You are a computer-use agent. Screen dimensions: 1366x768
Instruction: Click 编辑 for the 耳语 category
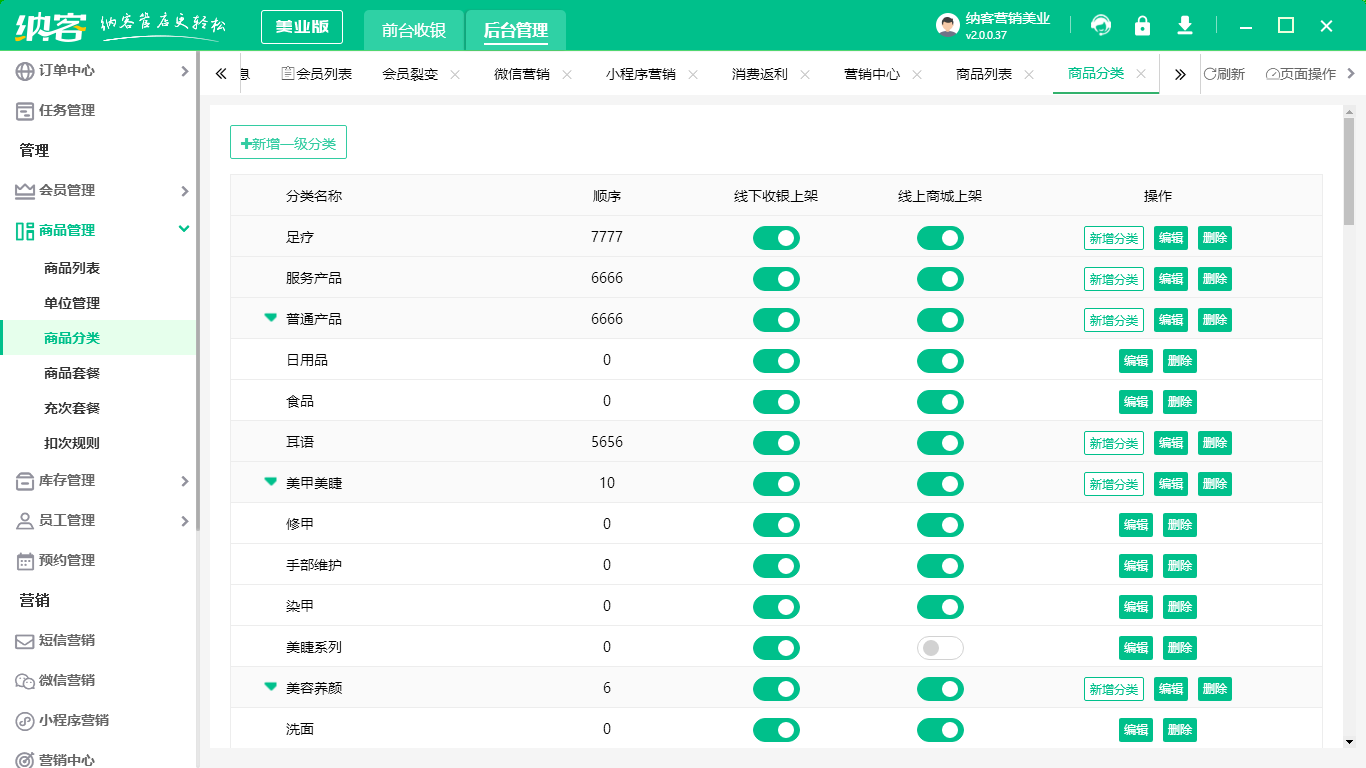point(1171,443)
